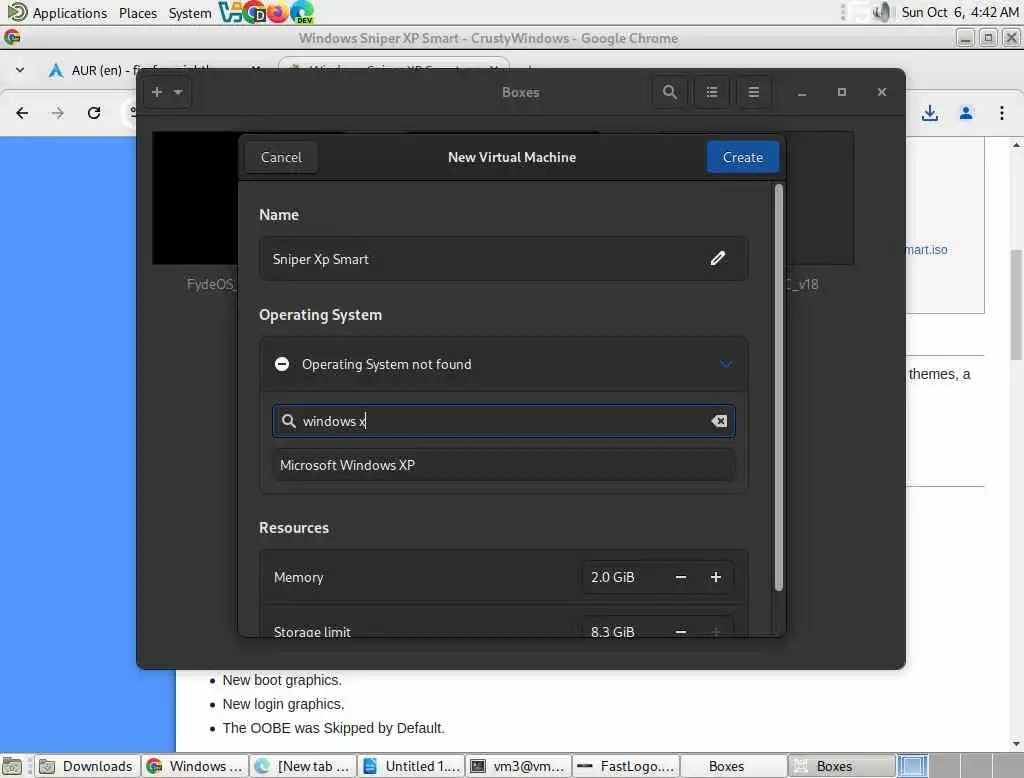Go back in Chrome

coord(22,113)
